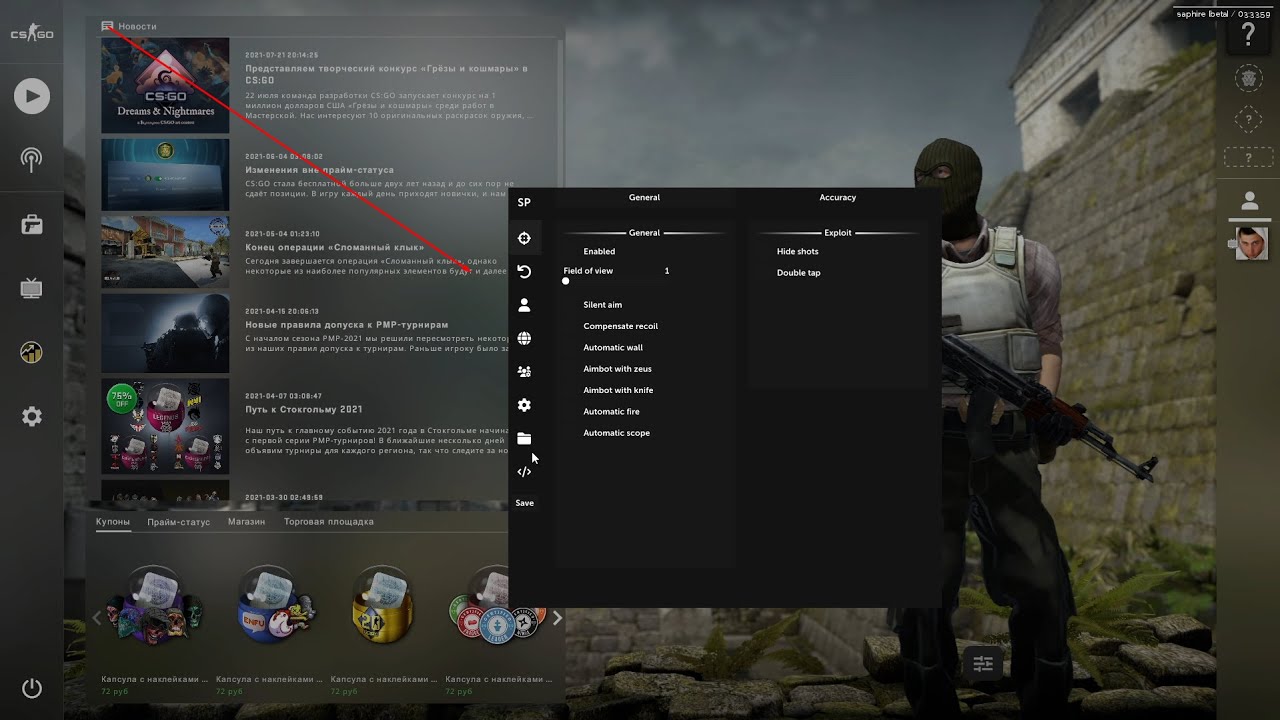This screenshot has width=1280, height=720.
Task: Open the code scripts section in cheat menu
Action: coord(524,471)
